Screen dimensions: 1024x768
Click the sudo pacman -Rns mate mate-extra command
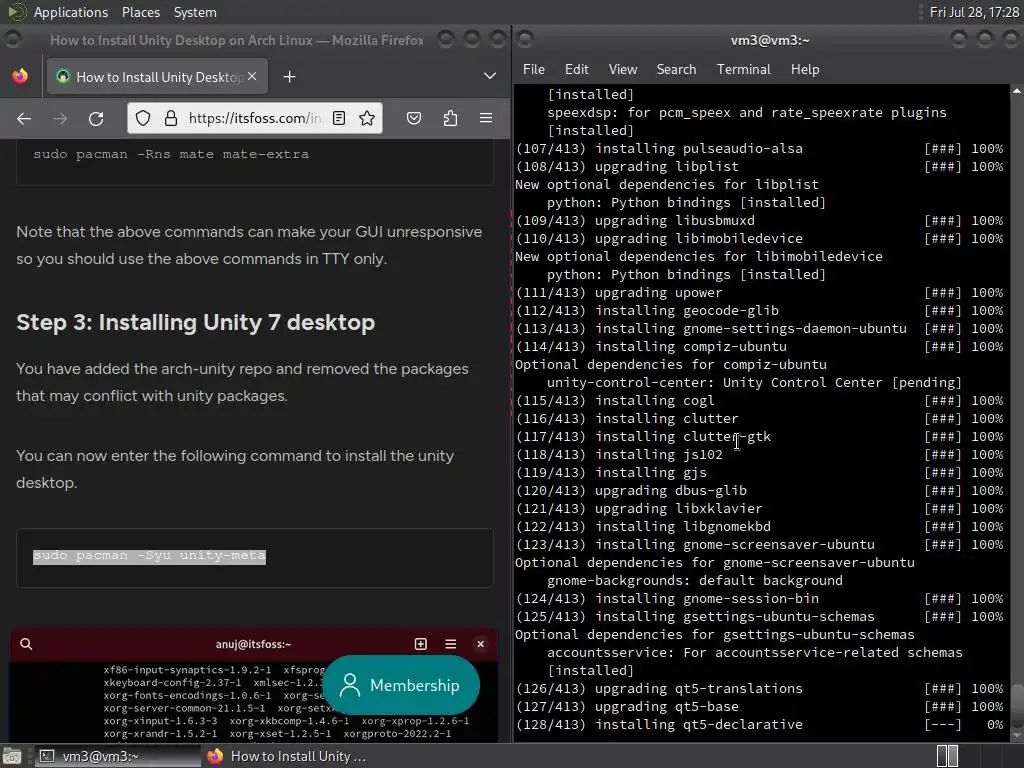170,154
